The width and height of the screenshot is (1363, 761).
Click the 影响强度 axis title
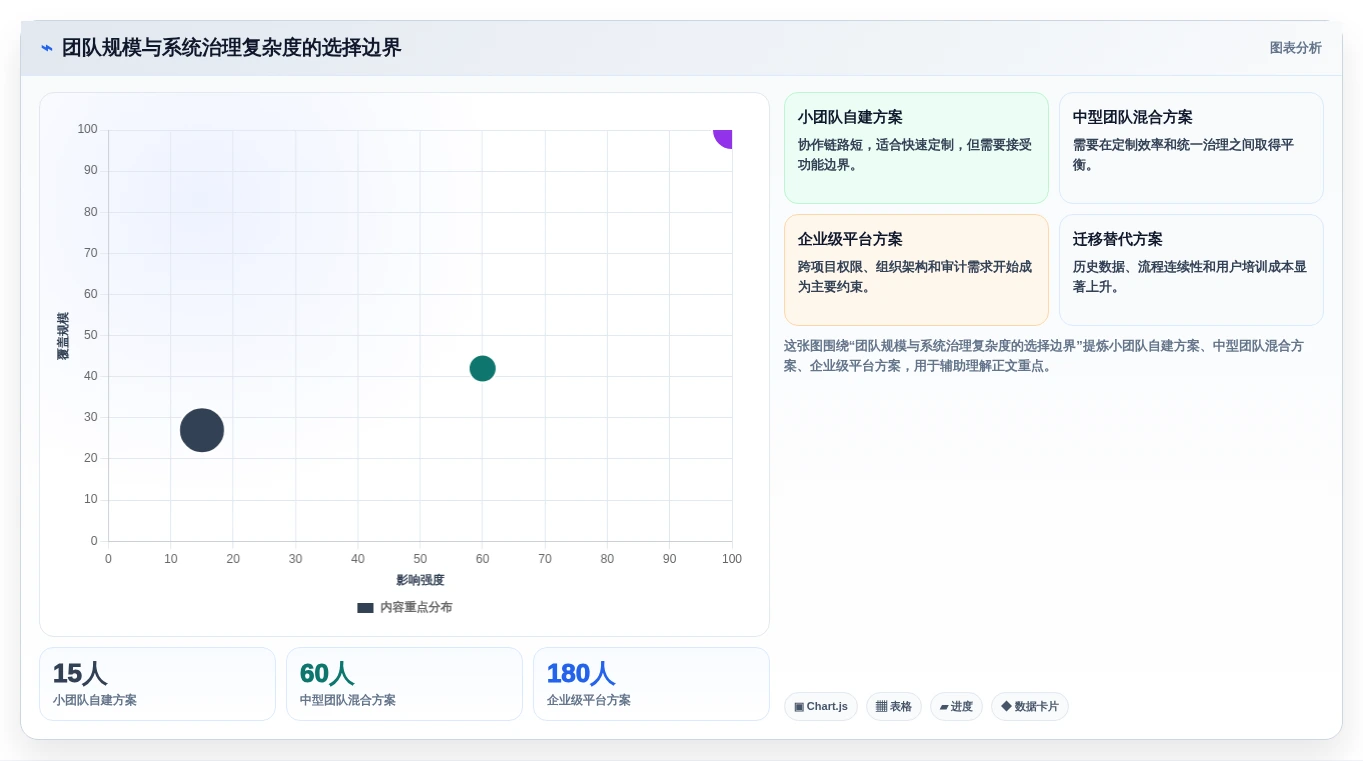click(x=420, y=580)
